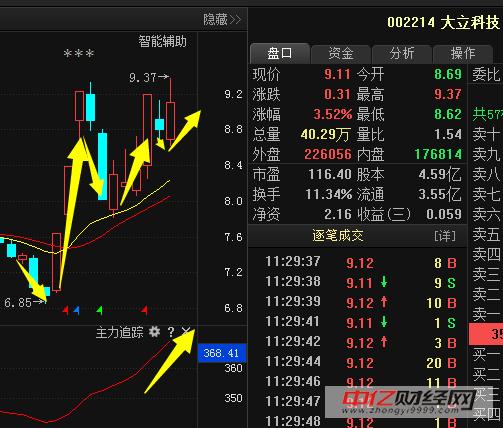Click the first red triangle marker below candles

[66, 311]
